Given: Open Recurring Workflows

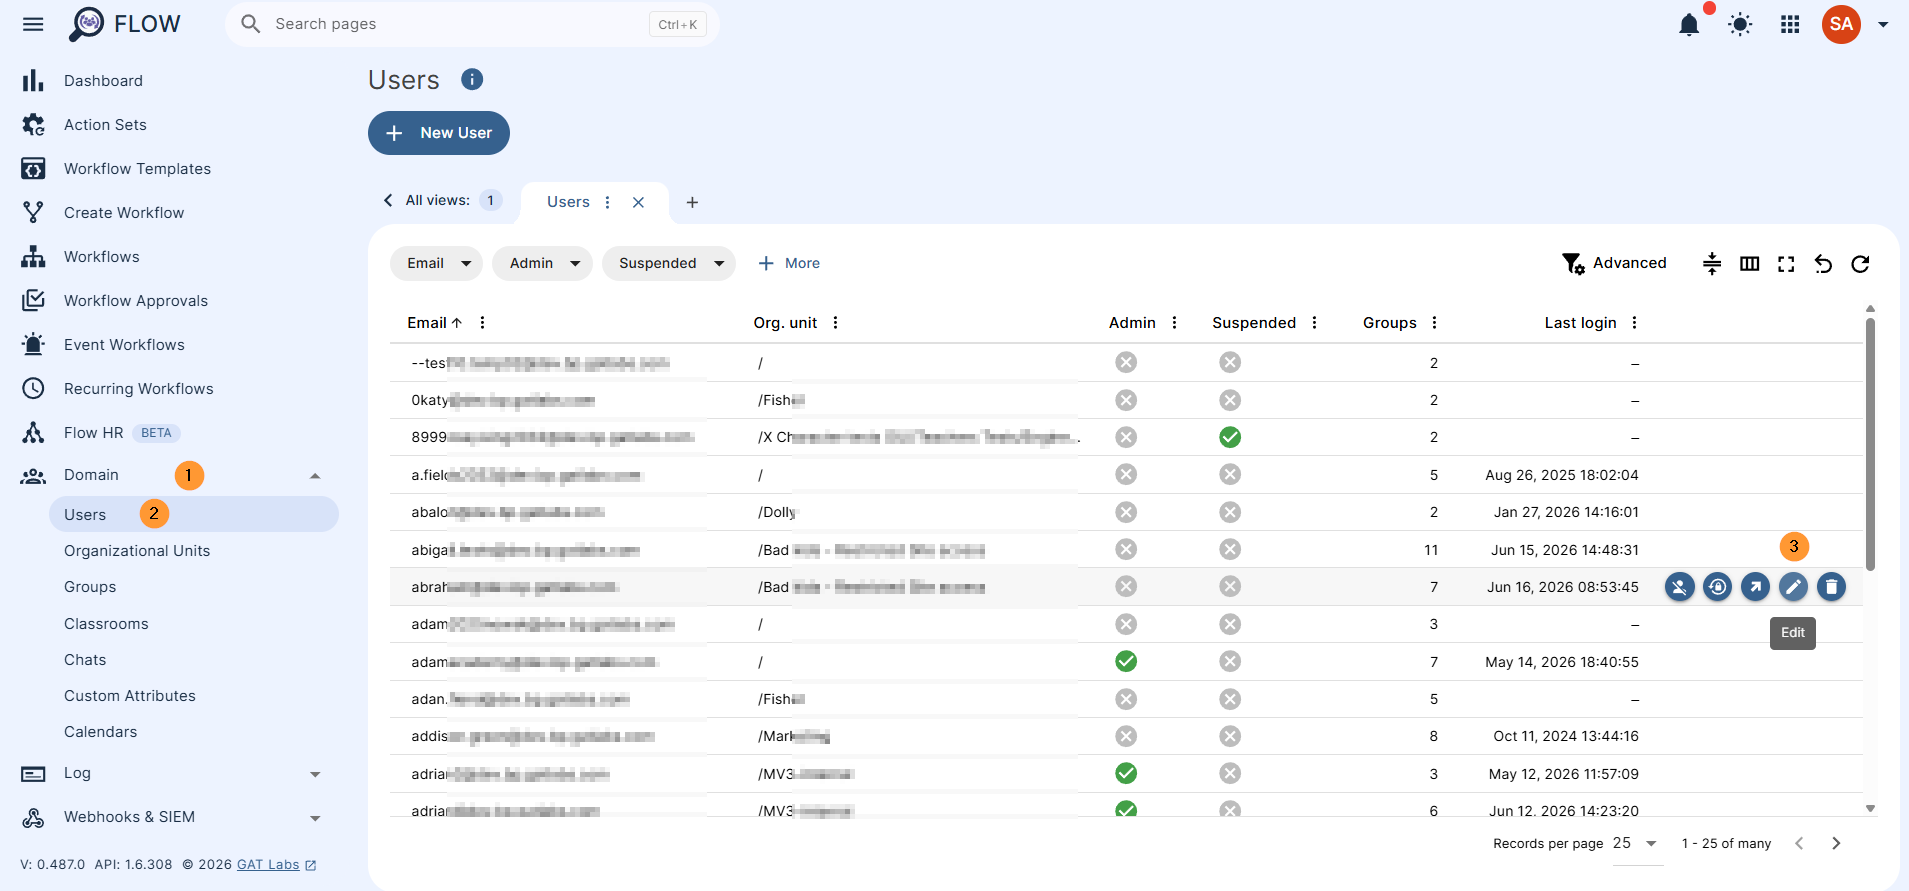Looking at the screenshot, I should (139, 389).
